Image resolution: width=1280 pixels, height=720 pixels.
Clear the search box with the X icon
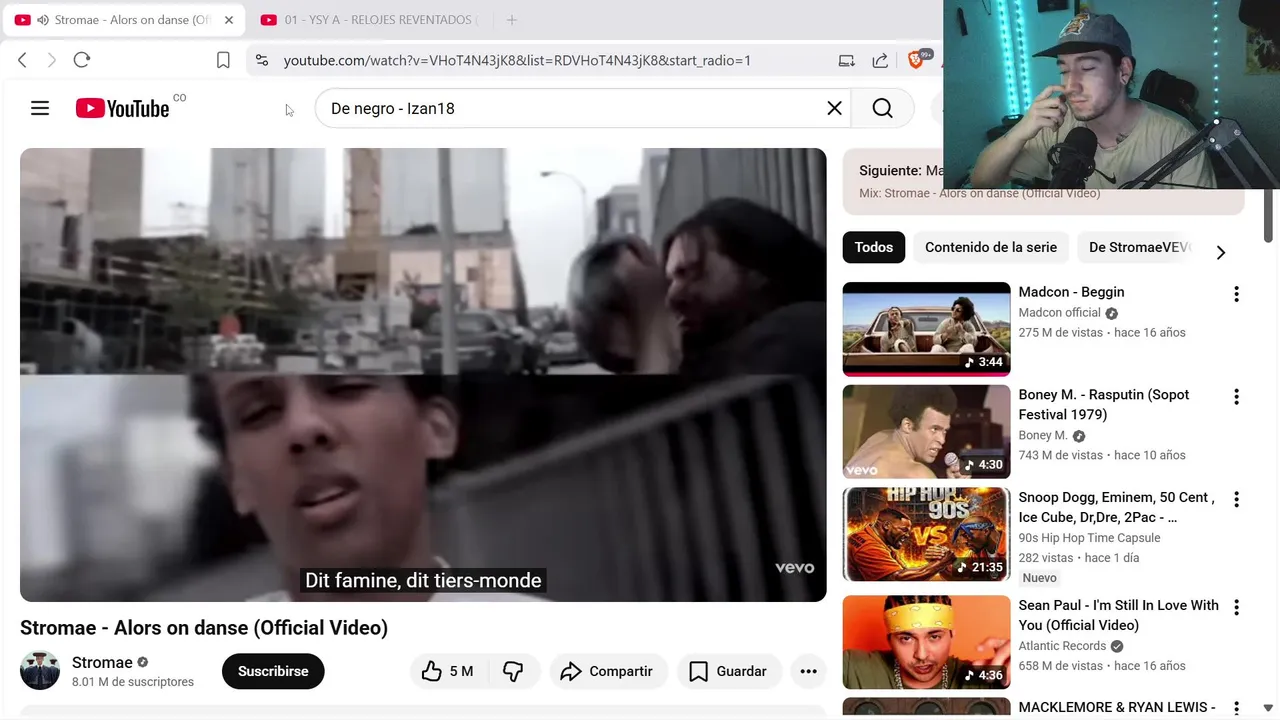(834, 108)
